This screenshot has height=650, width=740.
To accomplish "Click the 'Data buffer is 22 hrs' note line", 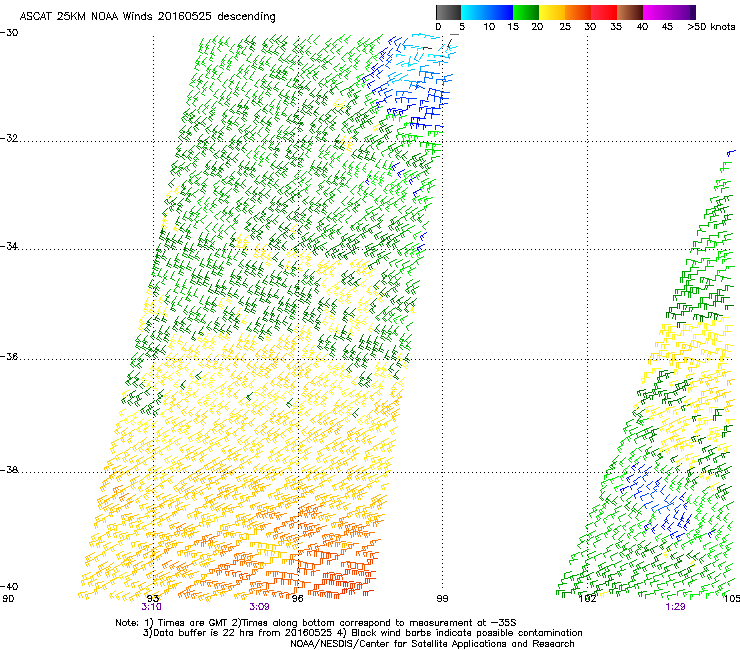I will [362, 633].
